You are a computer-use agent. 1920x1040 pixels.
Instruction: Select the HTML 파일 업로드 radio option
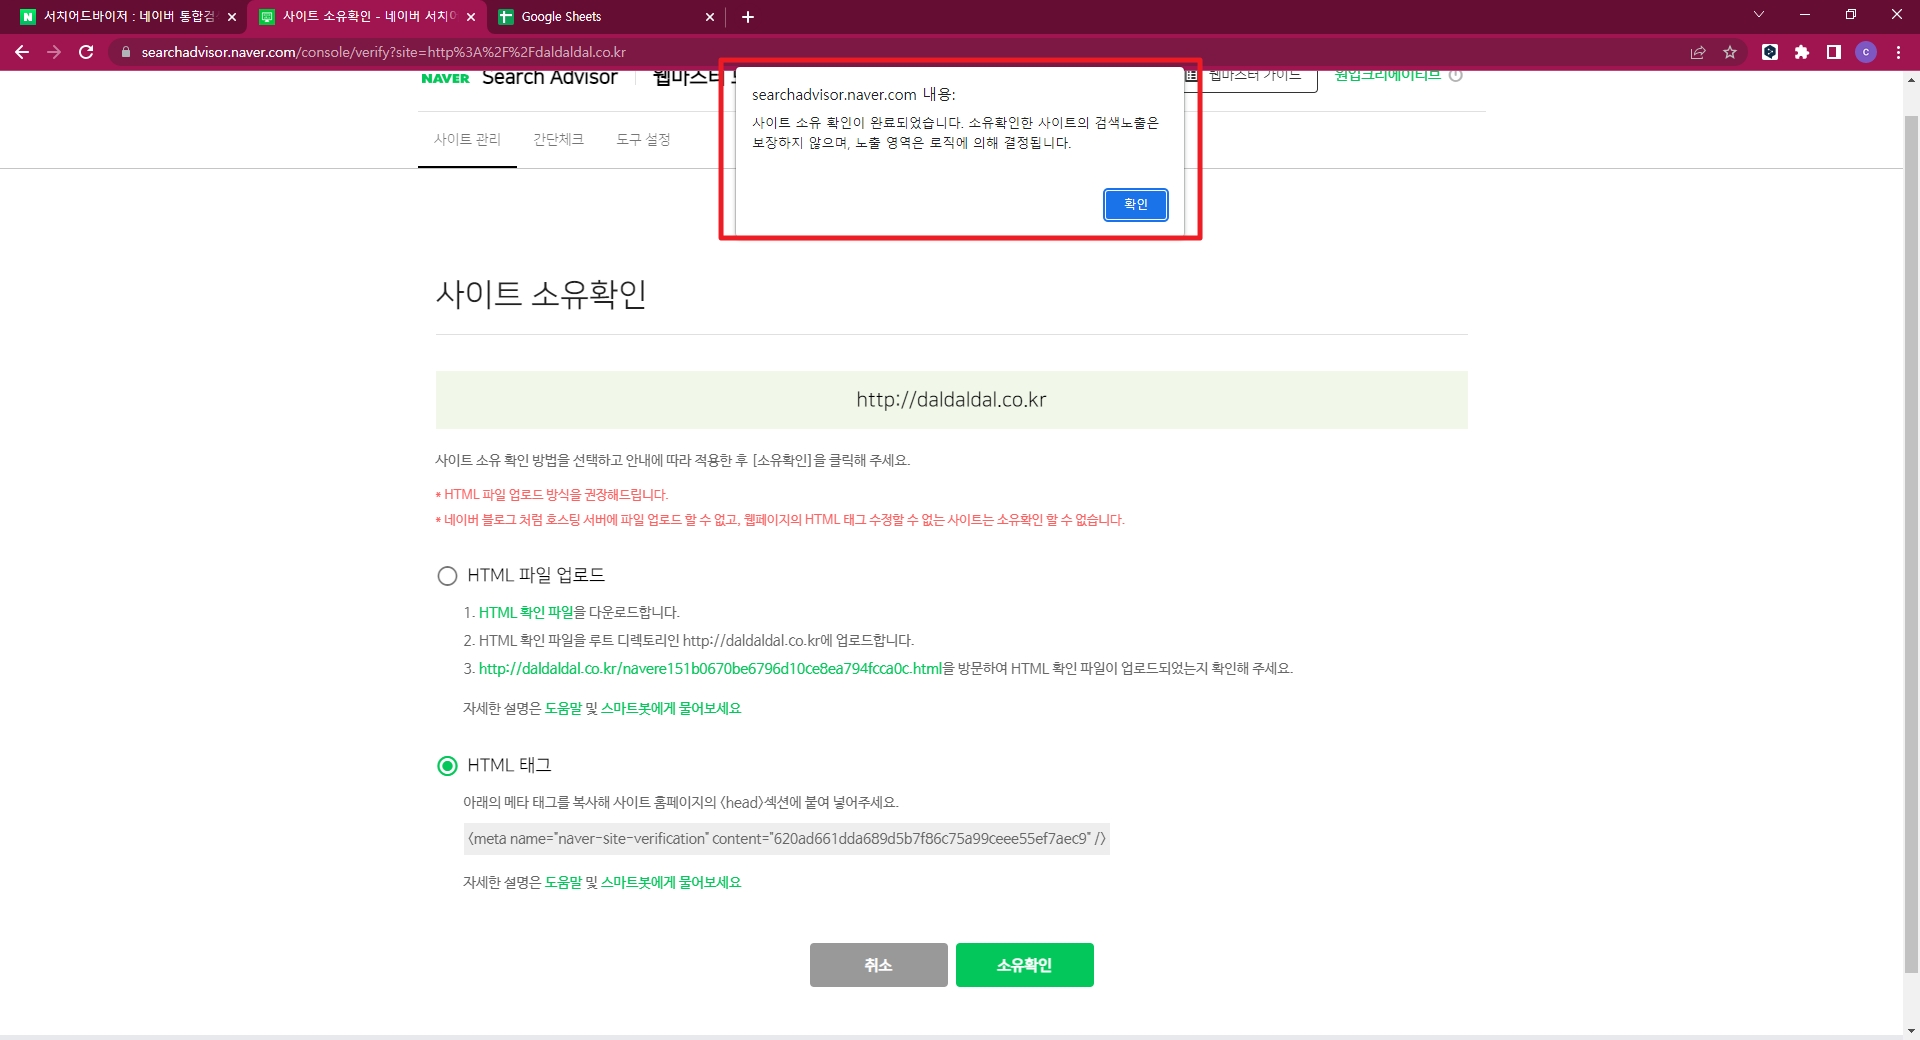point(447,576)
